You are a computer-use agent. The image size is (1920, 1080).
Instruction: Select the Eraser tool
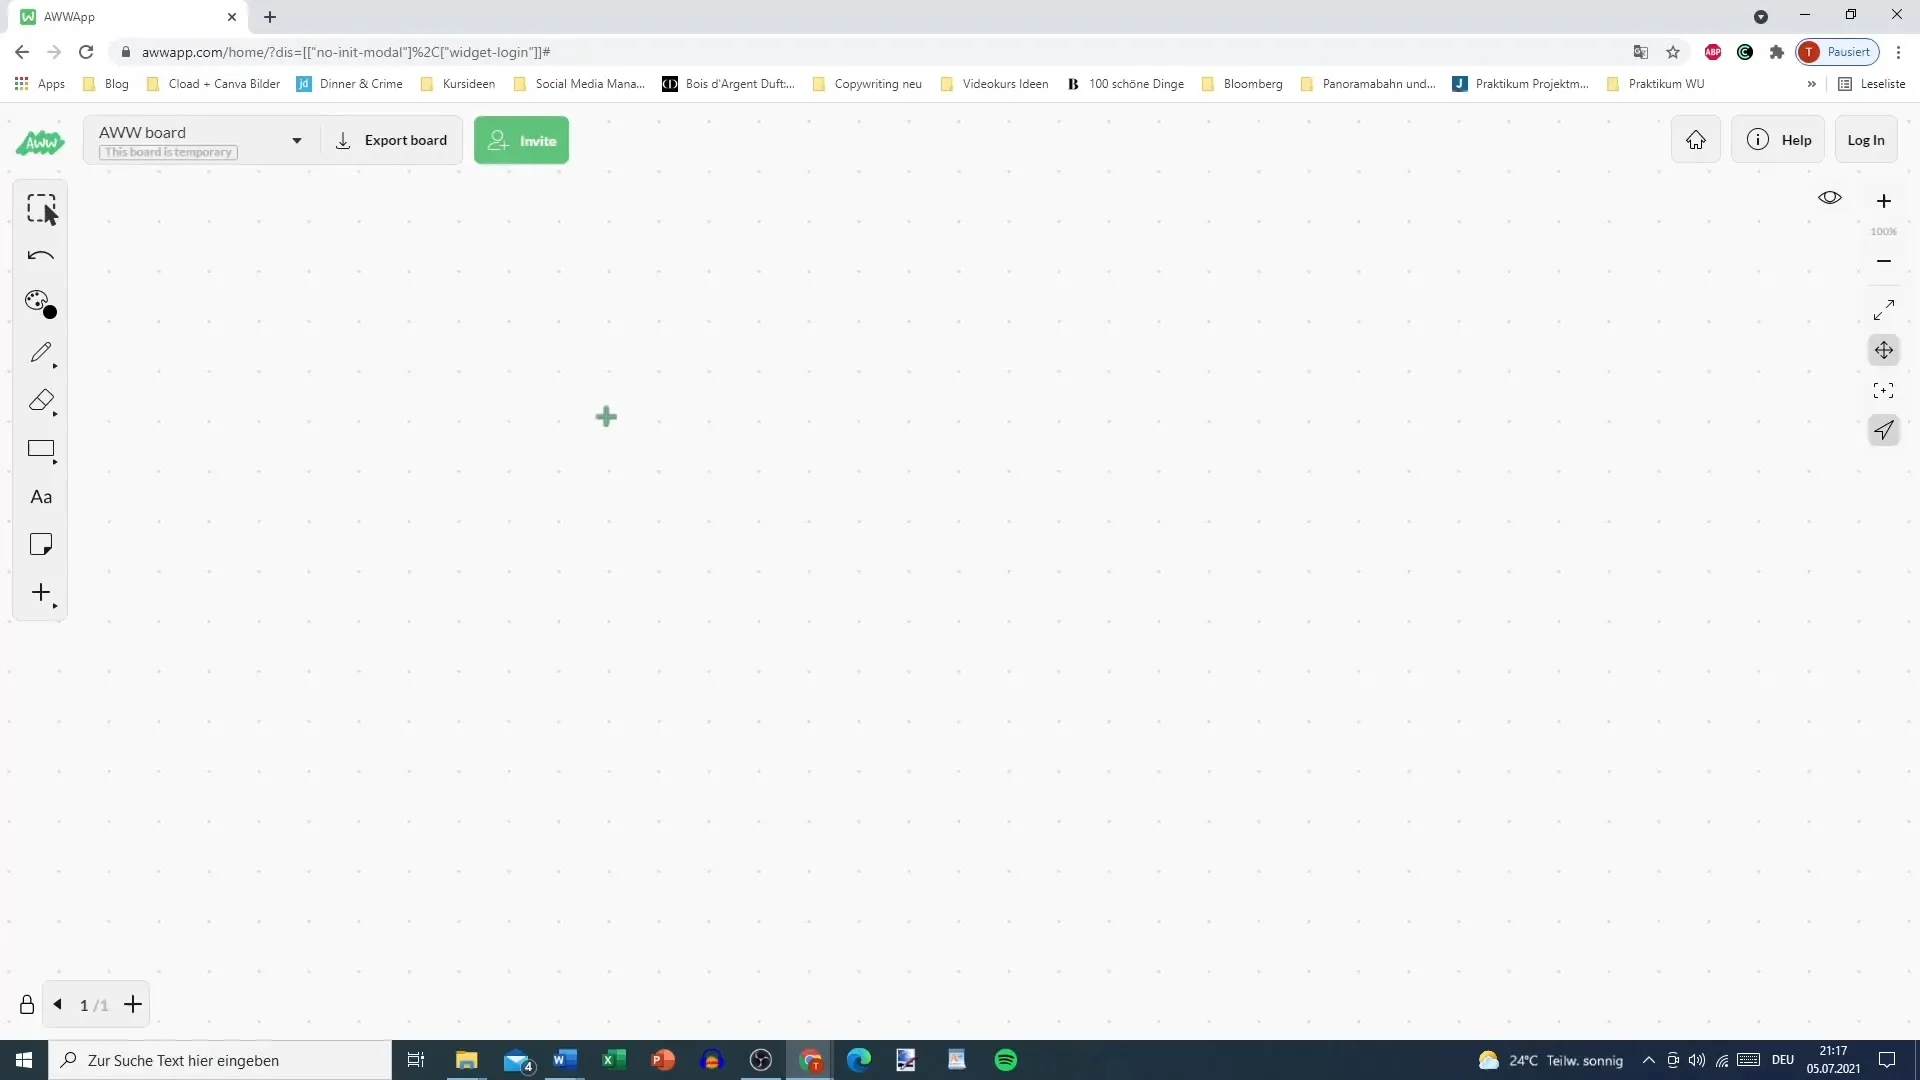pyautogui.click(x=41, y=401)
